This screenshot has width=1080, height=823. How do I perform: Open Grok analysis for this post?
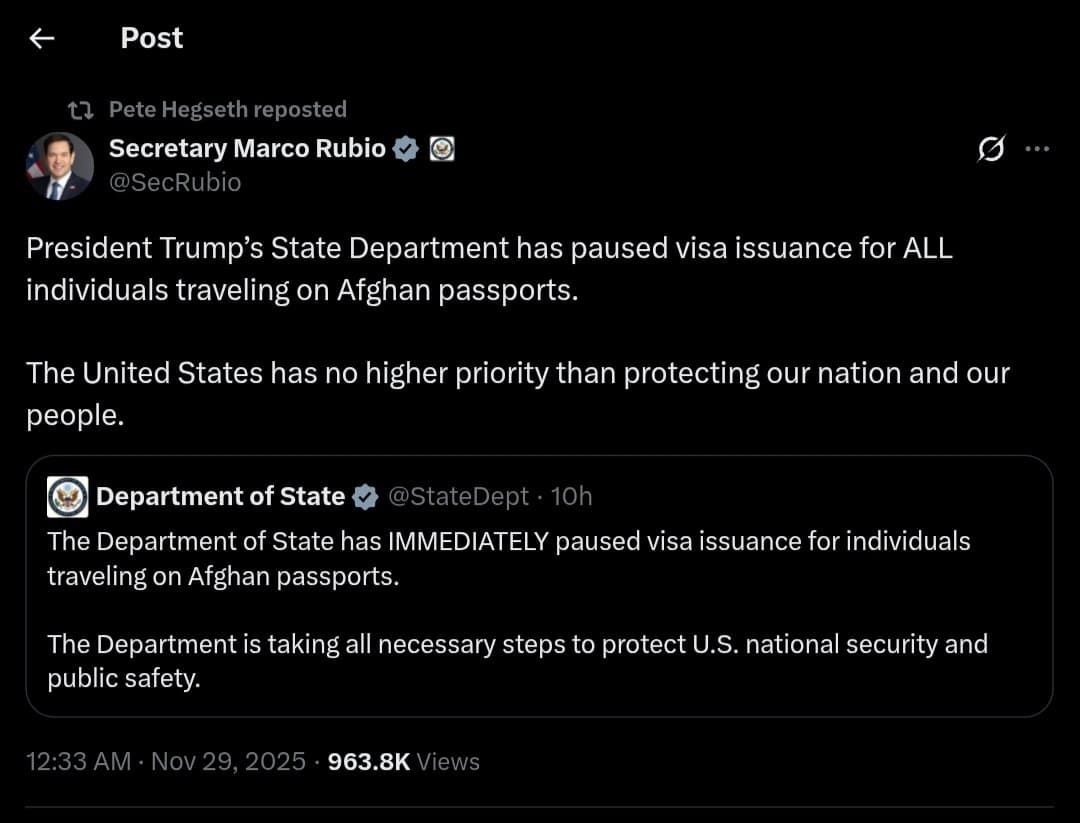pos(991,148)
